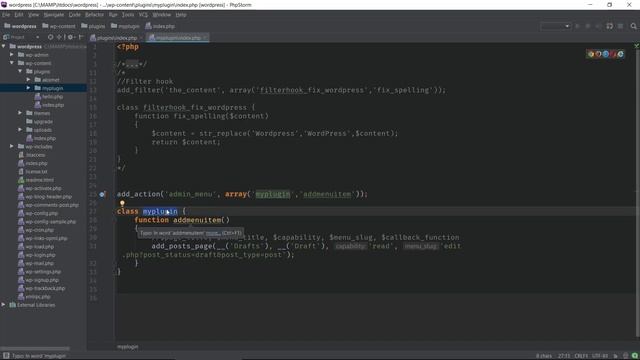The height and width of the screenshot is (360, 640).
Task: Click the inspection status checkmark above scrollbar
Action: (x=636, y=46)
